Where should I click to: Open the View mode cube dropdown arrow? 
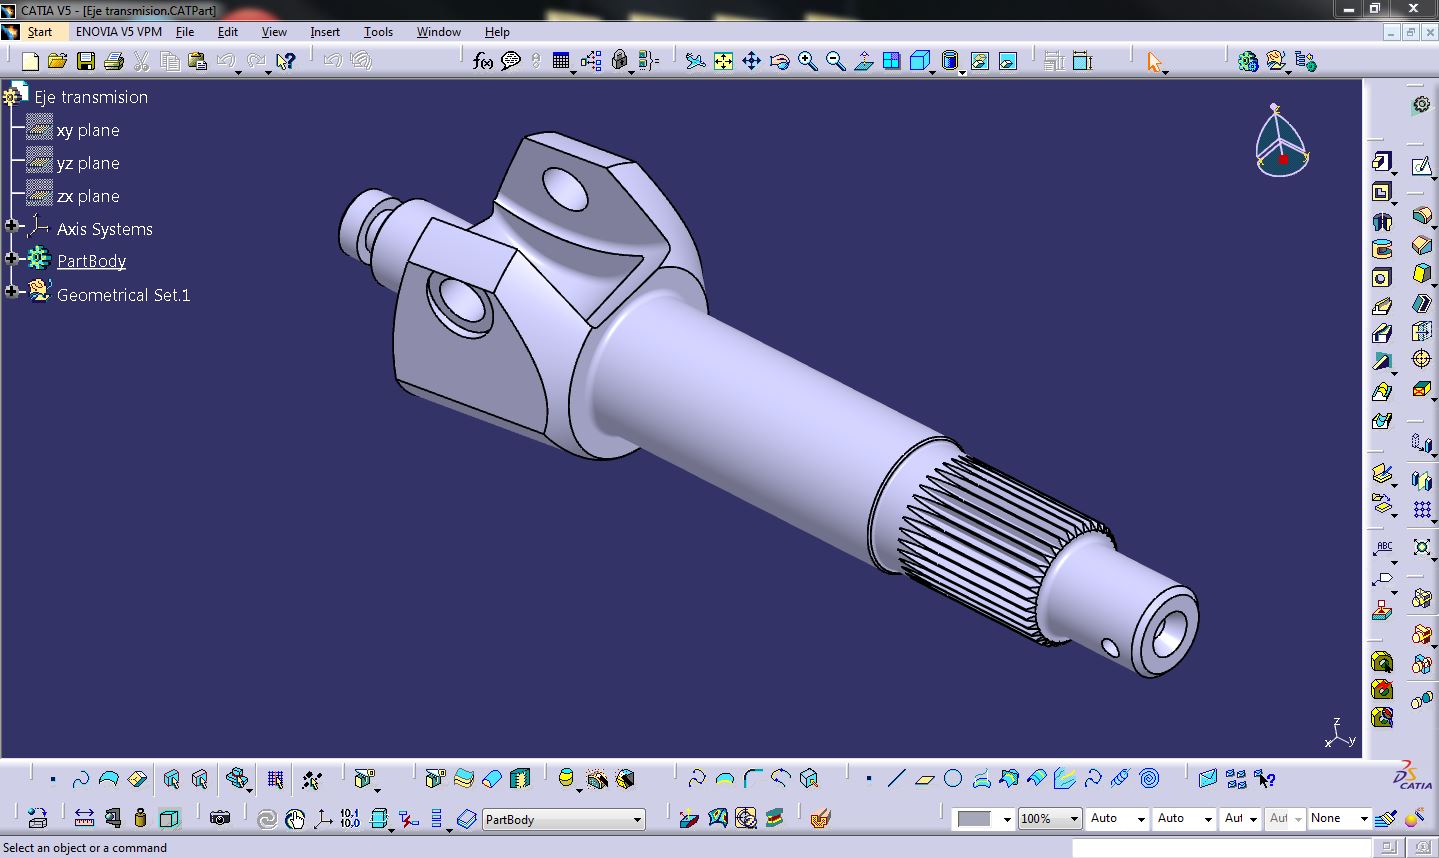tap(933, 72)
